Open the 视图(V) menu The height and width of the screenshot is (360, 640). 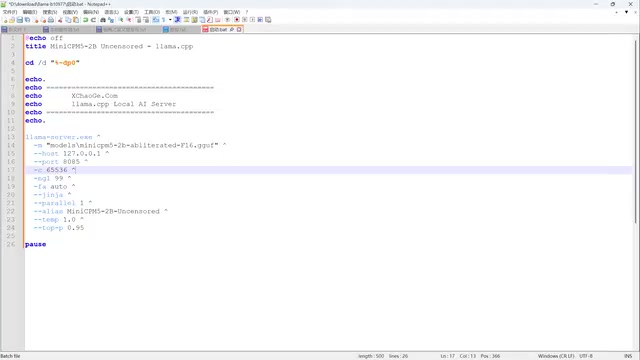(x=70, y=12)
